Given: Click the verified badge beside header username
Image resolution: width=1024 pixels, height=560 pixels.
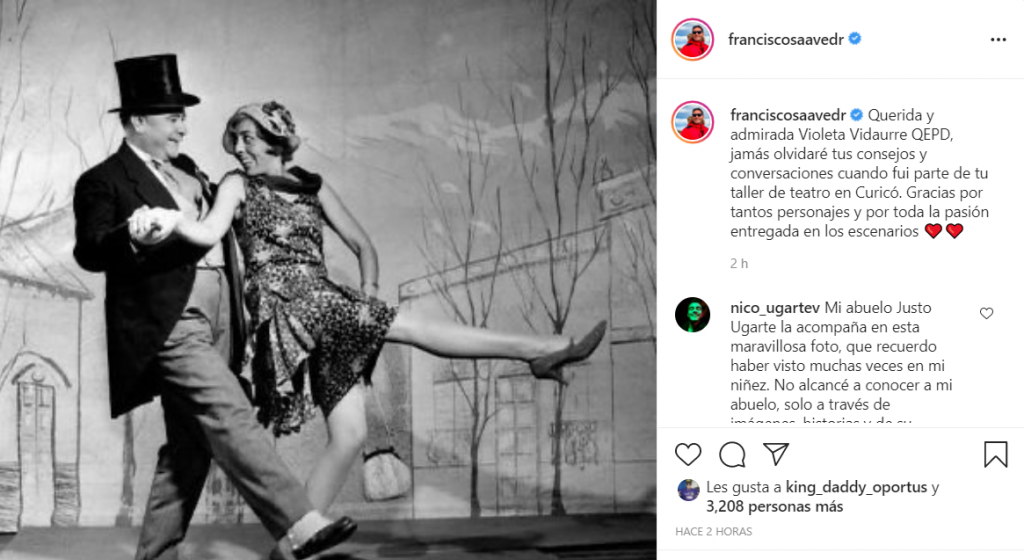Looking at the screenshot, I should [x=854, y=39].
